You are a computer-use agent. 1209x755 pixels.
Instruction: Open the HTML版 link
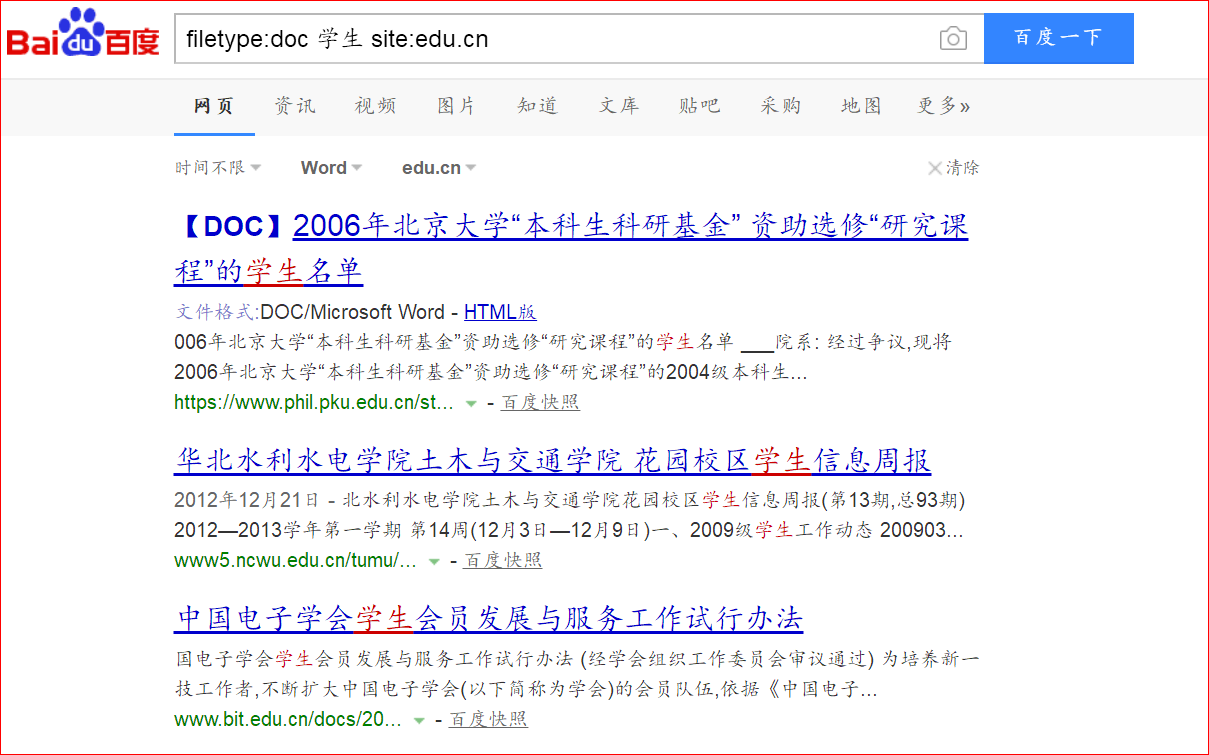point(500,312)
